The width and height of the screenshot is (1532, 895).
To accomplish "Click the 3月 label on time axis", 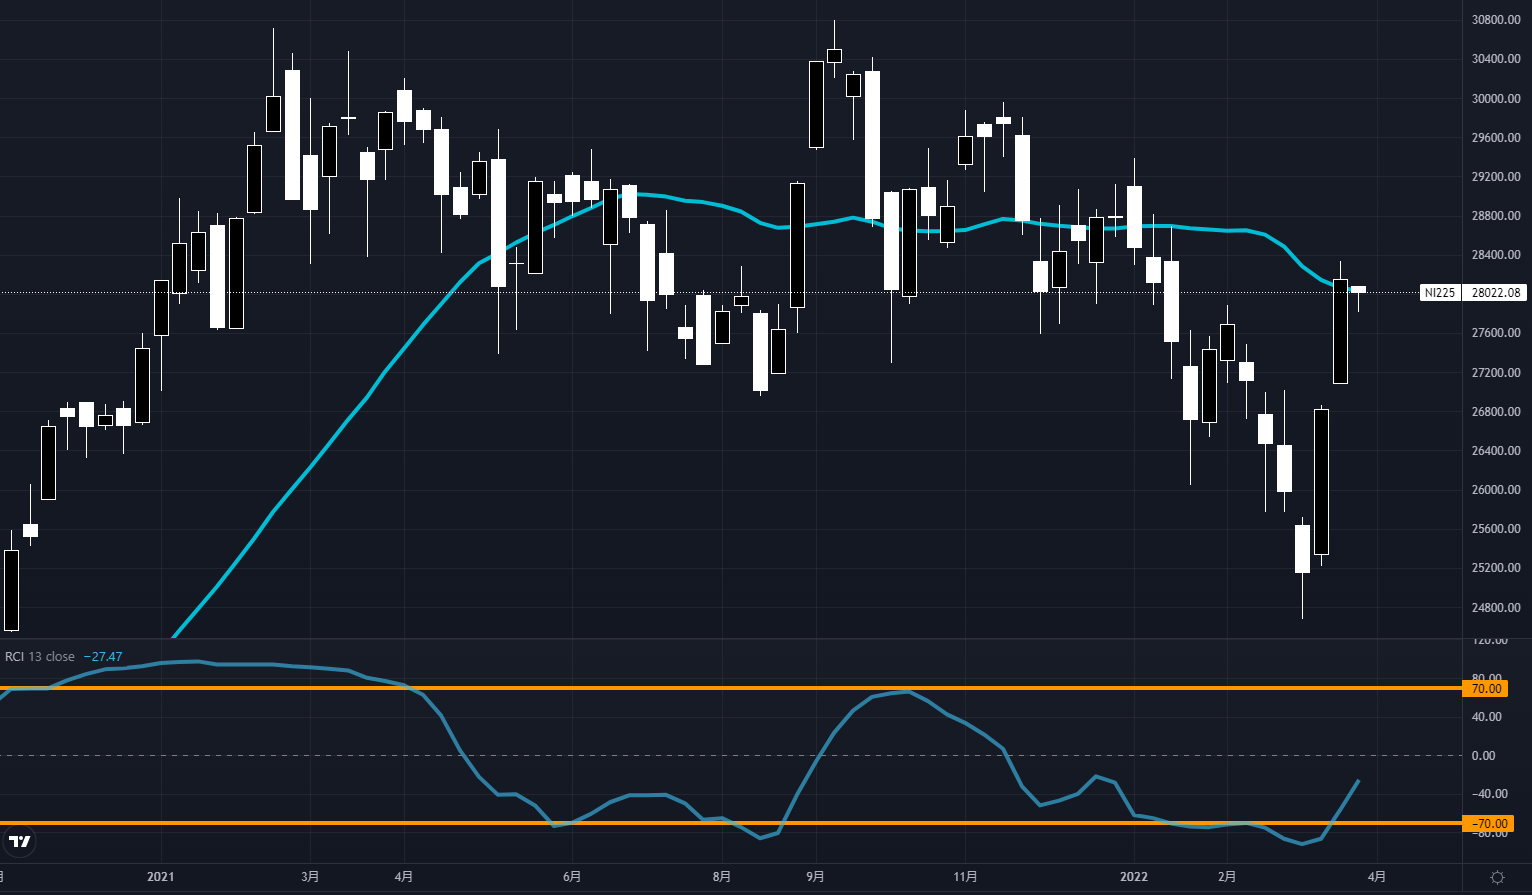I will click(x=311, y=877).
